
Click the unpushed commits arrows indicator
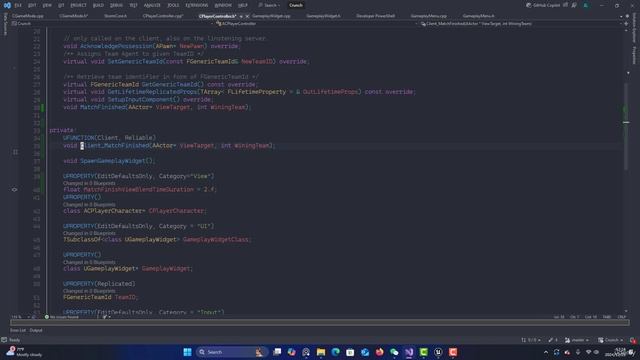pyautogui.click(x=531, y=340)
